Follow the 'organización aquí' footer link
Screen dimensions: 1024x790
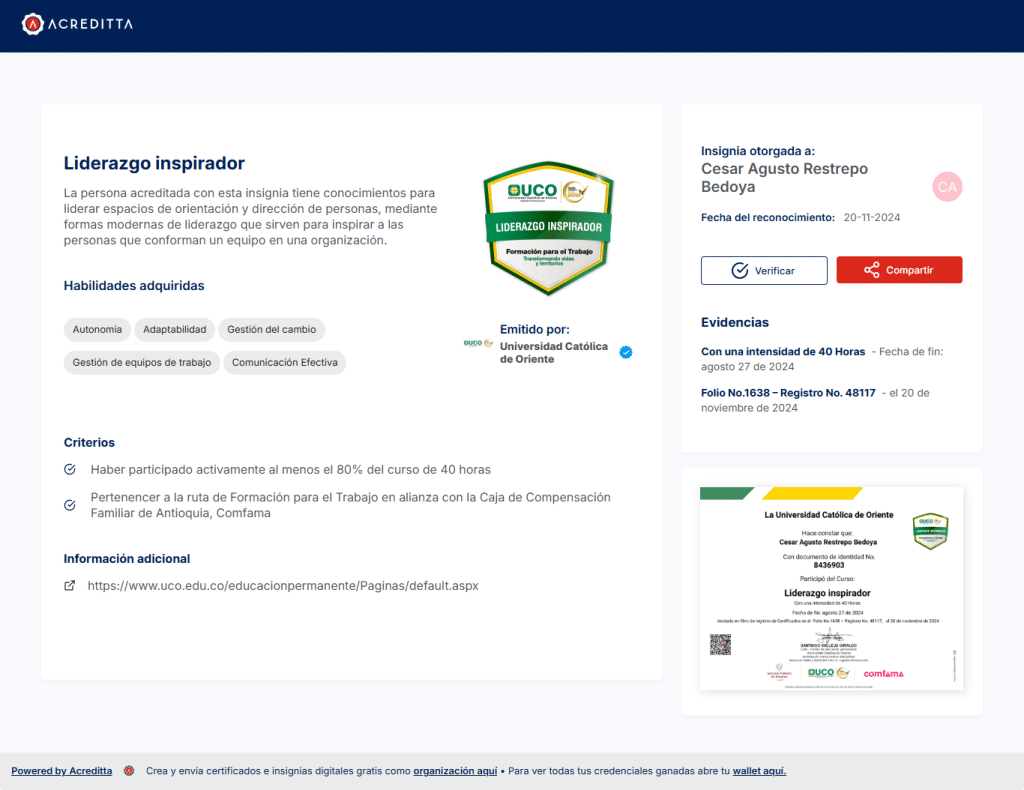click(x=455, y=771)
